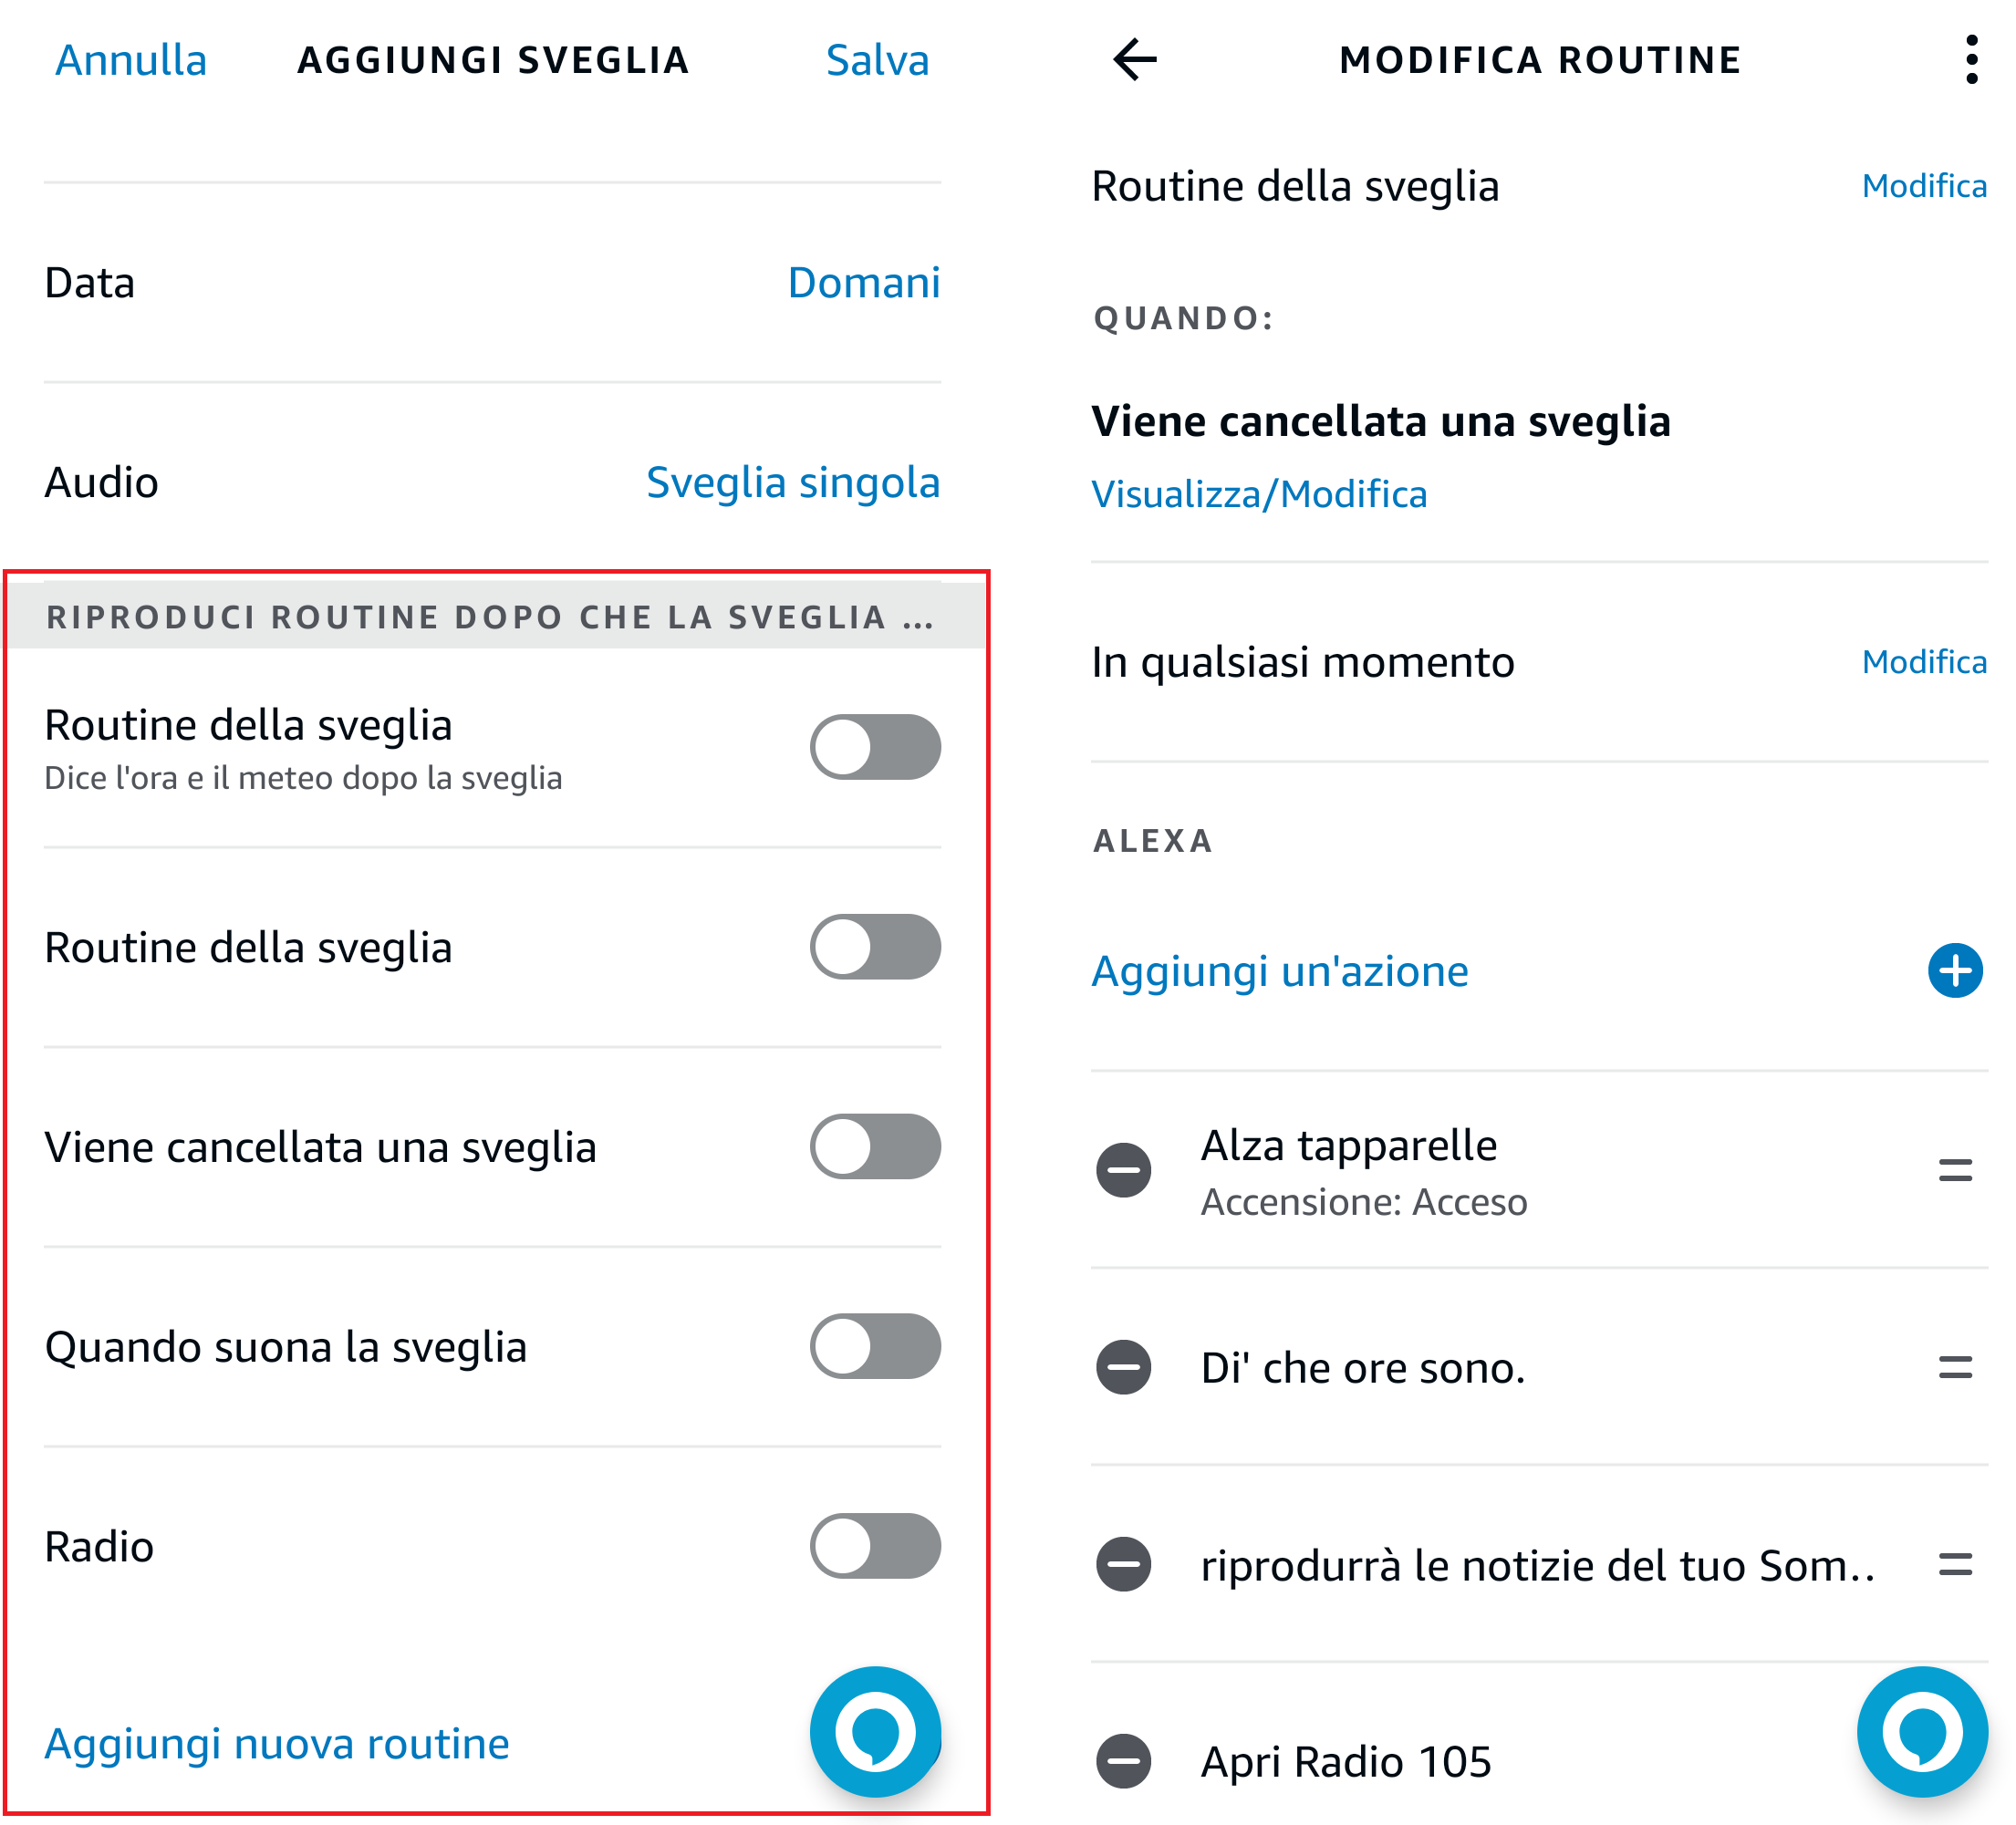The image size is (2016, 1825).
Task: Enable the Radio routine toggle
Action: pos(875,1546)
